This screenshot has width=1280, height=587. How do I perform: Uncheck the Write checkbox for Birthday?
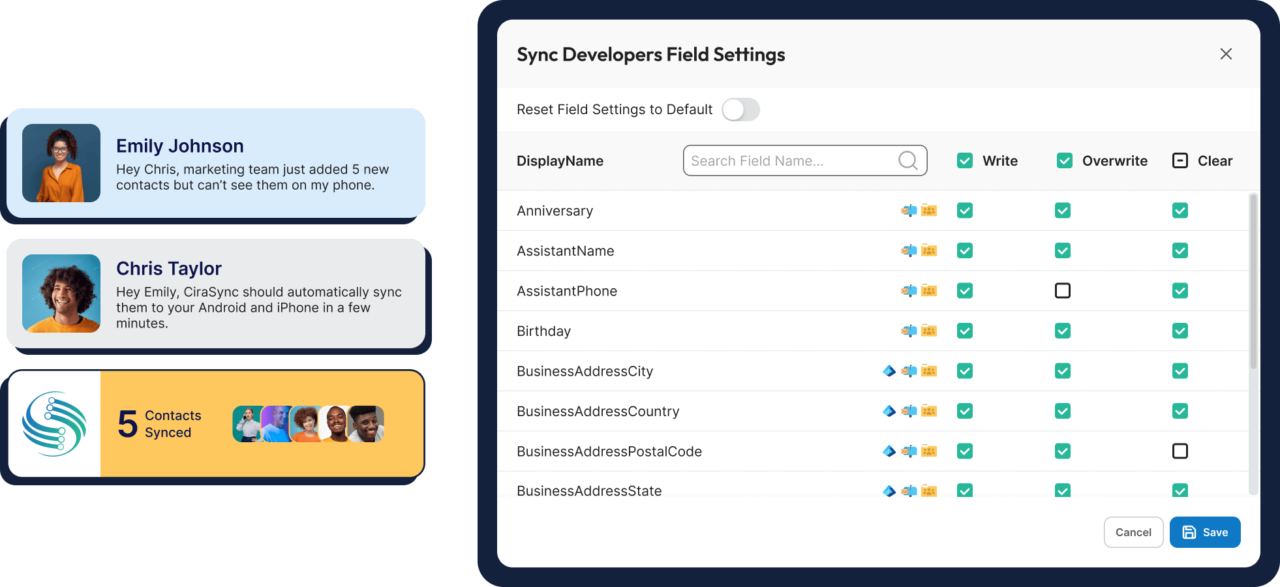click(x=964, y=330)
